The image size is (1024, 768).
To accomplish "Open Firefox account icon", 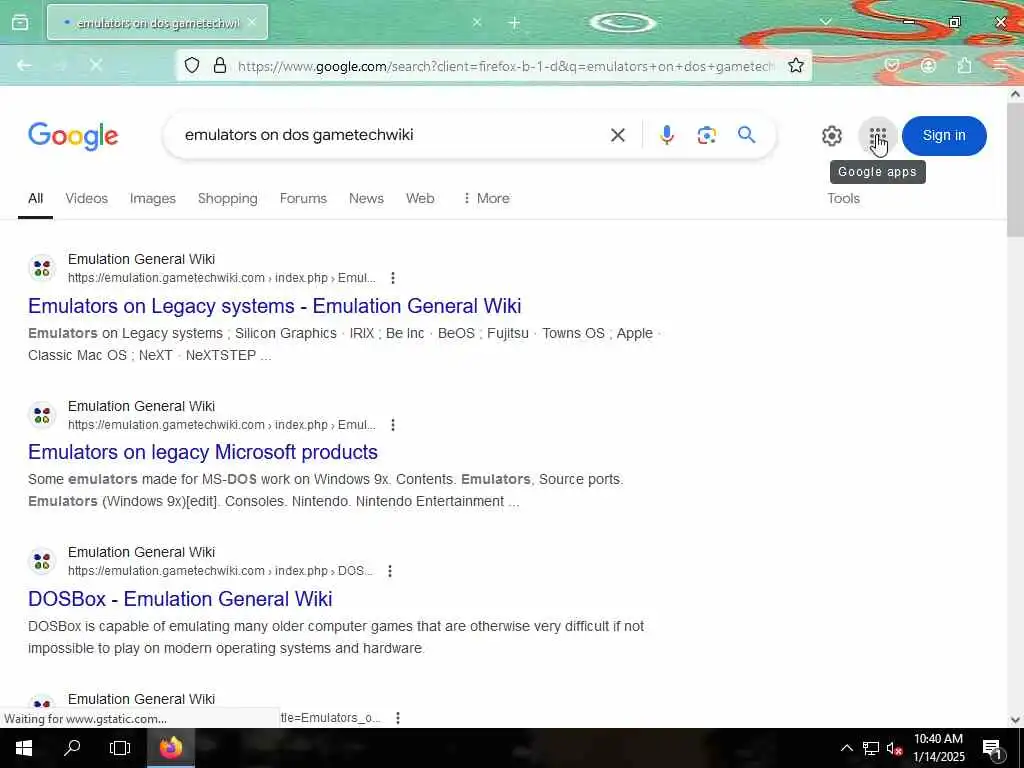I will click(x=928, y=65).
